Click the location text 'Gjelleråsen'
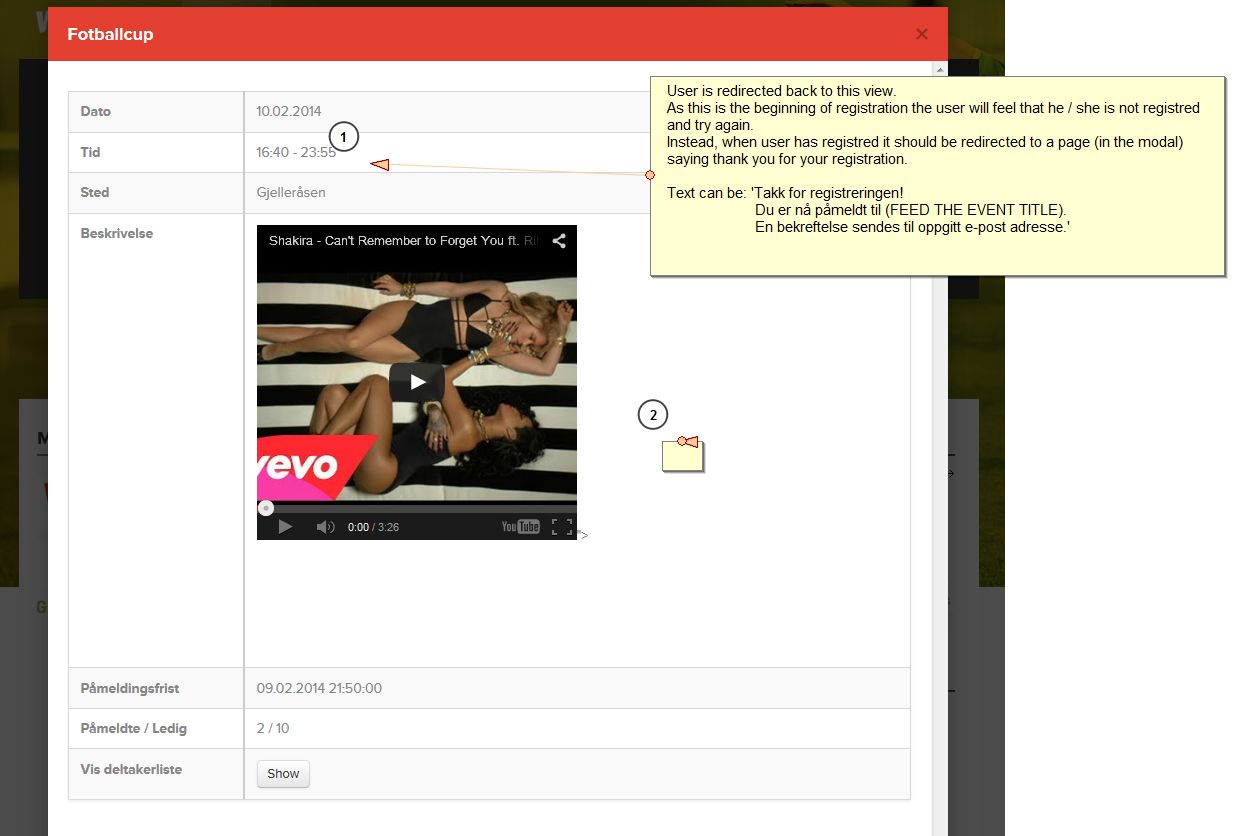The height and width of the screenshot is (836, 1235). pyautogui.click(x=291, y=193)
